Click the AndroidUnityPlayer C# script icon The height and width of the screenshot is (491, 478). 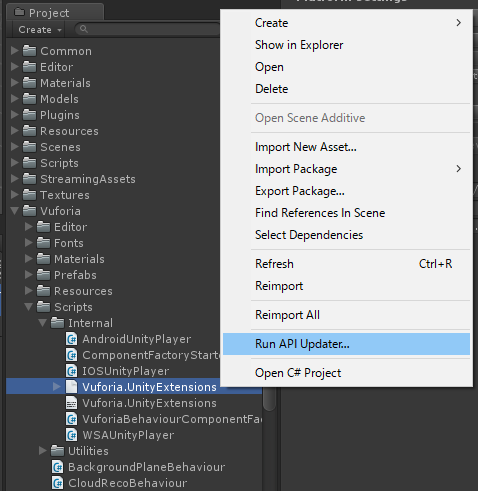coord(72,339)
